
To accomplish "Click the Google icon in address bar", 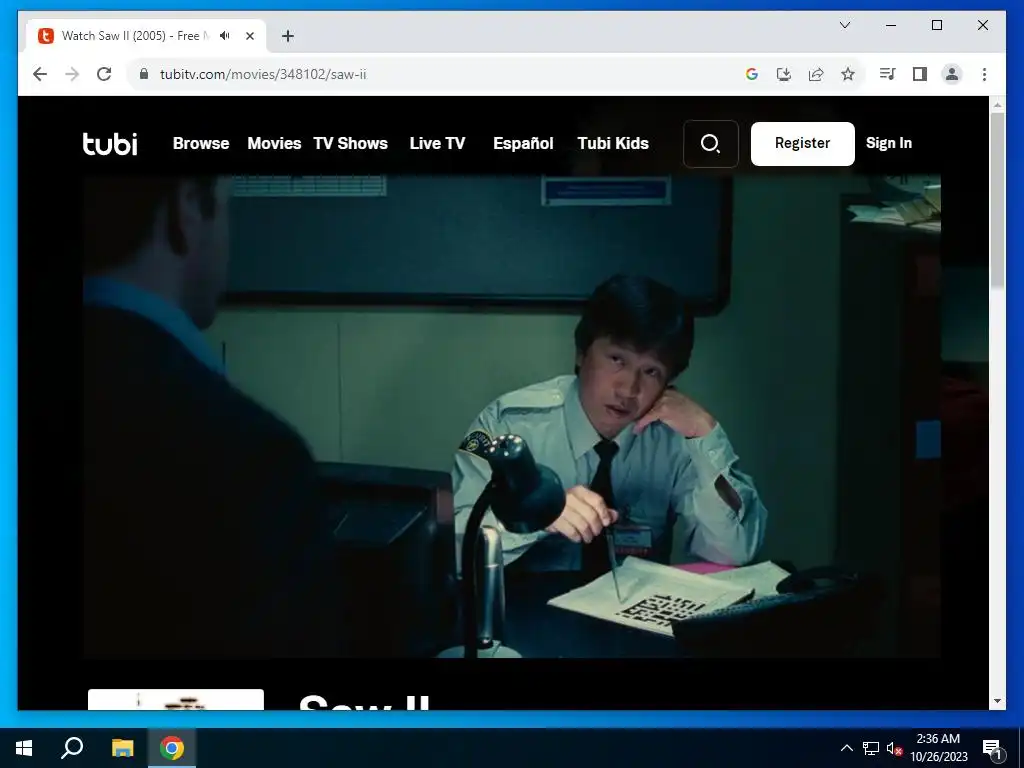I will [x=752, y=74].
